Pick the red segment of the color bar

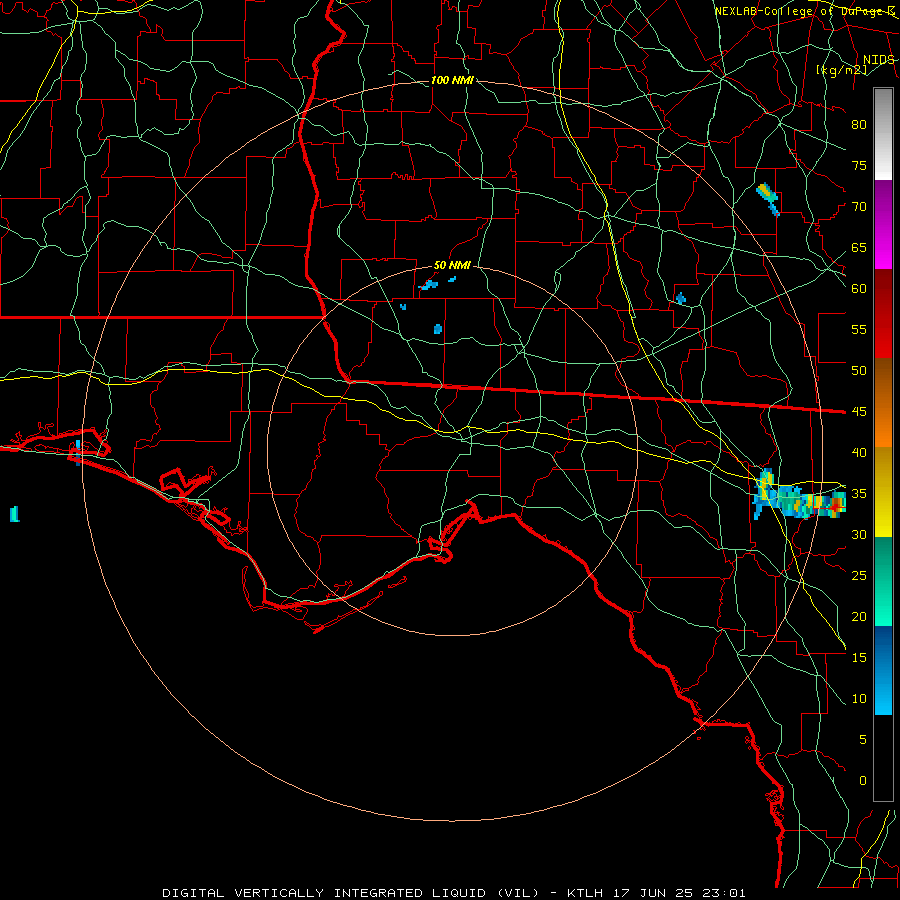pyautogui.click(x=883, y=314)
